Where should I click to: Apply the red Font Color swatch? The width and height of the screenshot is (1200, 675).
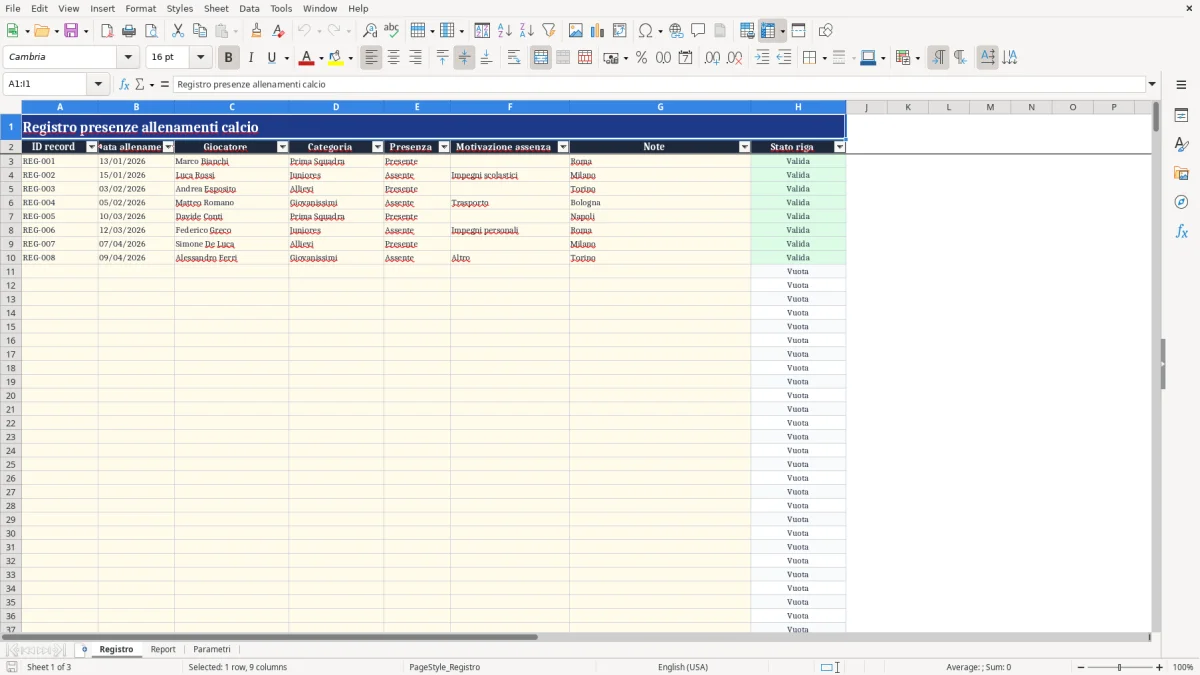pyautogui.click(x=307, y=58)
